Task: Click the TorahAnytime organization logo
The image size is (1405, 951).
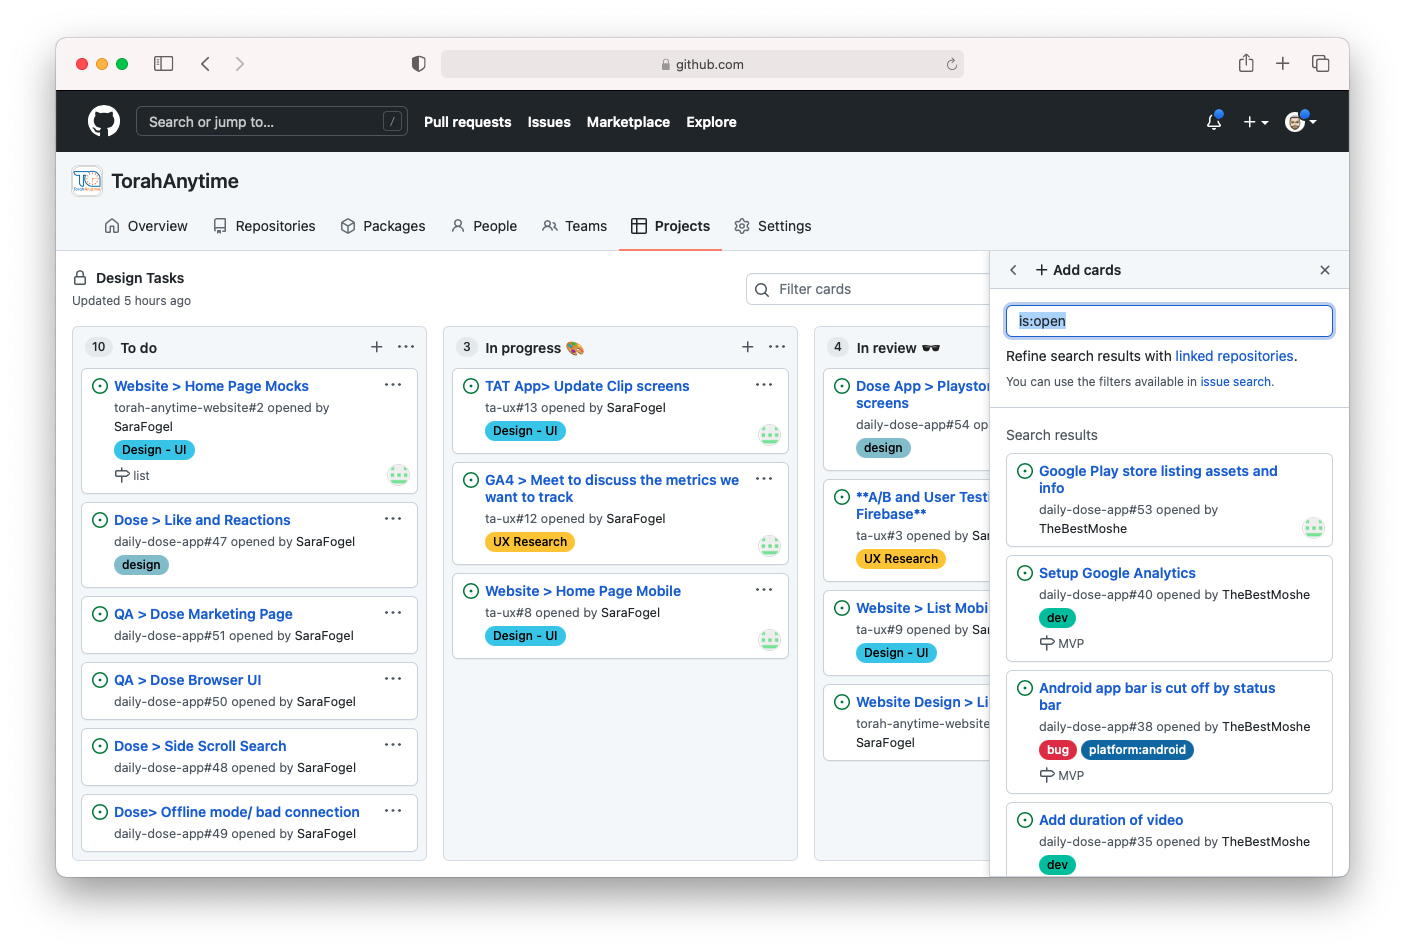Action: (x=87, y=181)
